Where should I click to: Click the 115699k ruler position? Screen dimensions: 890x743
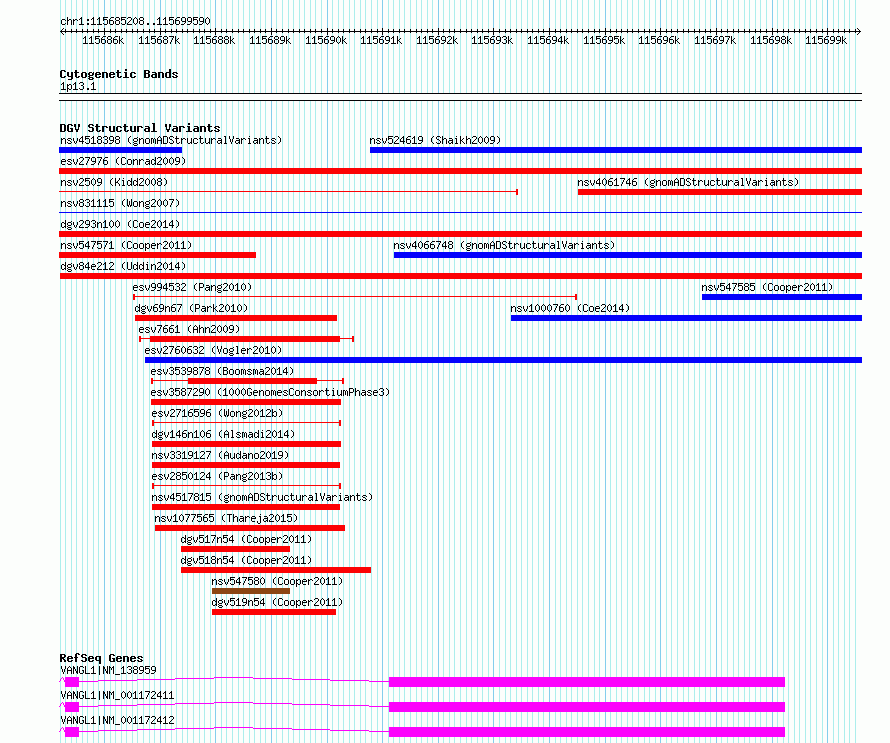pyautogui.click(x=826, y=40)
